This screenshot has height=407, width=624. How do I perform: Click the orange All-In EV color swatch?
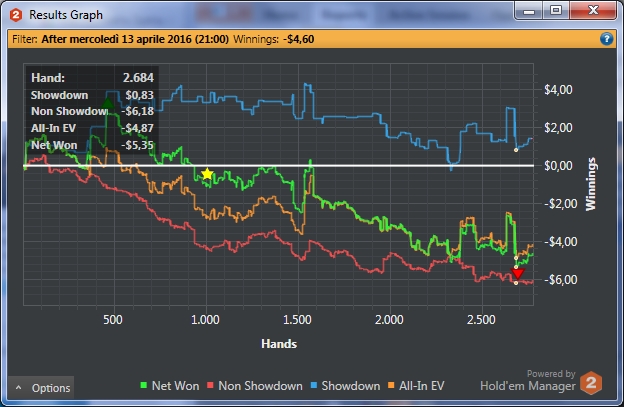point(391,385)
